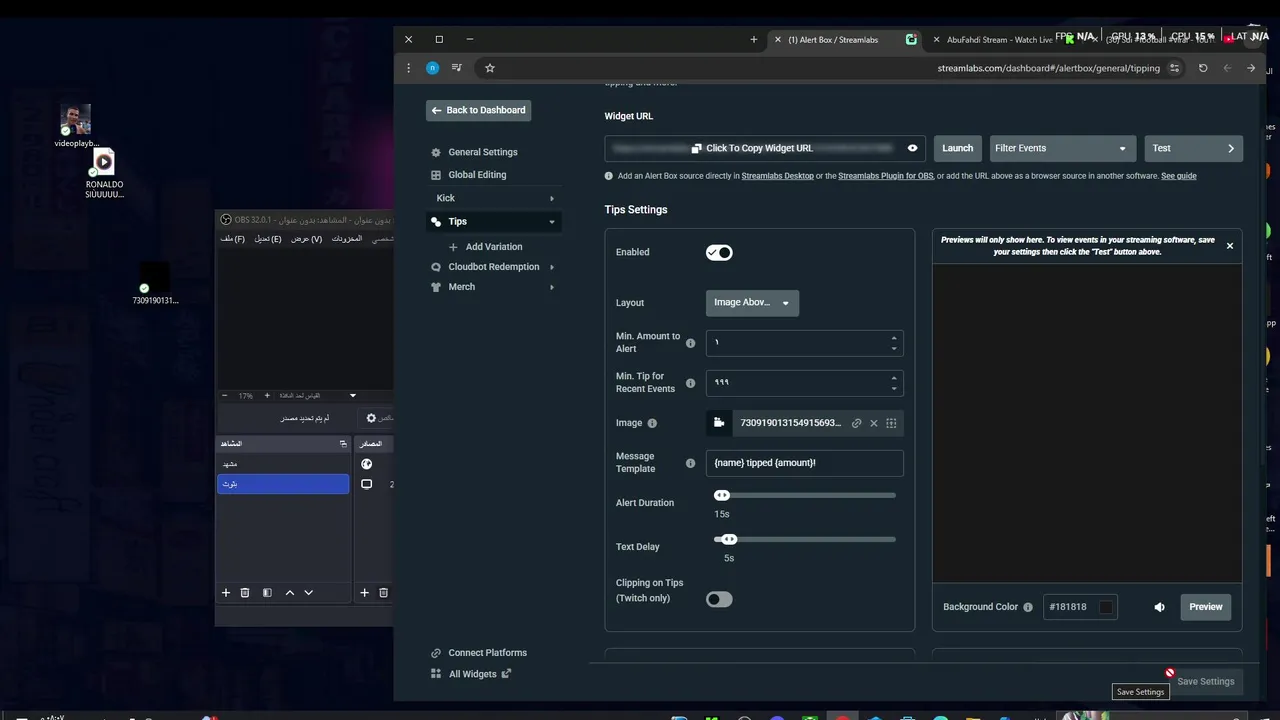Click Click To Copy Widget URL

751,148
